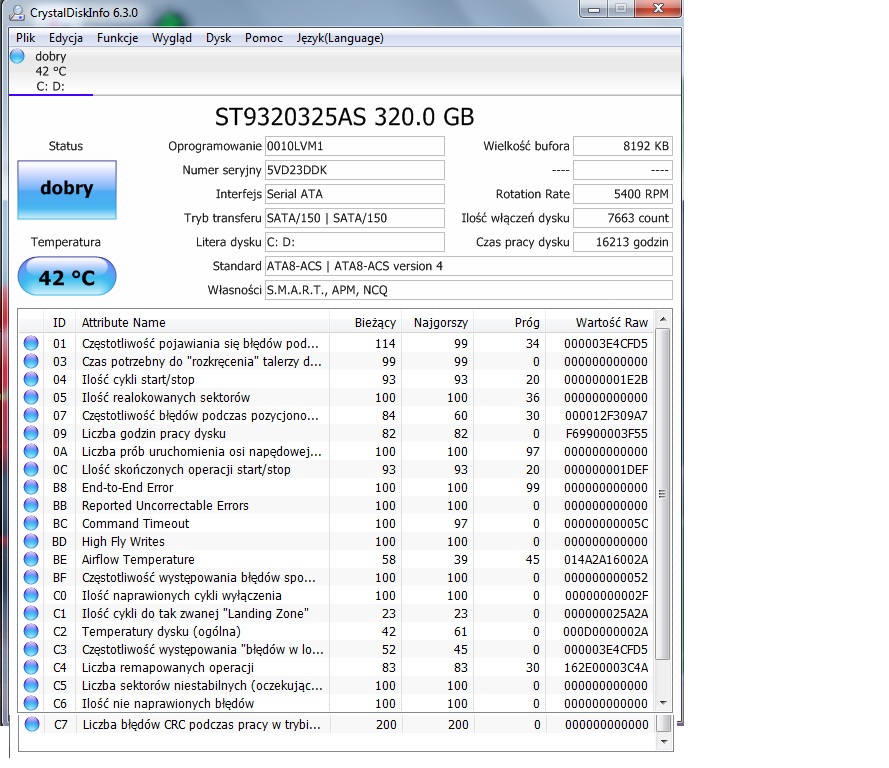Click status orb for attribute C5

tap(31, 685)
